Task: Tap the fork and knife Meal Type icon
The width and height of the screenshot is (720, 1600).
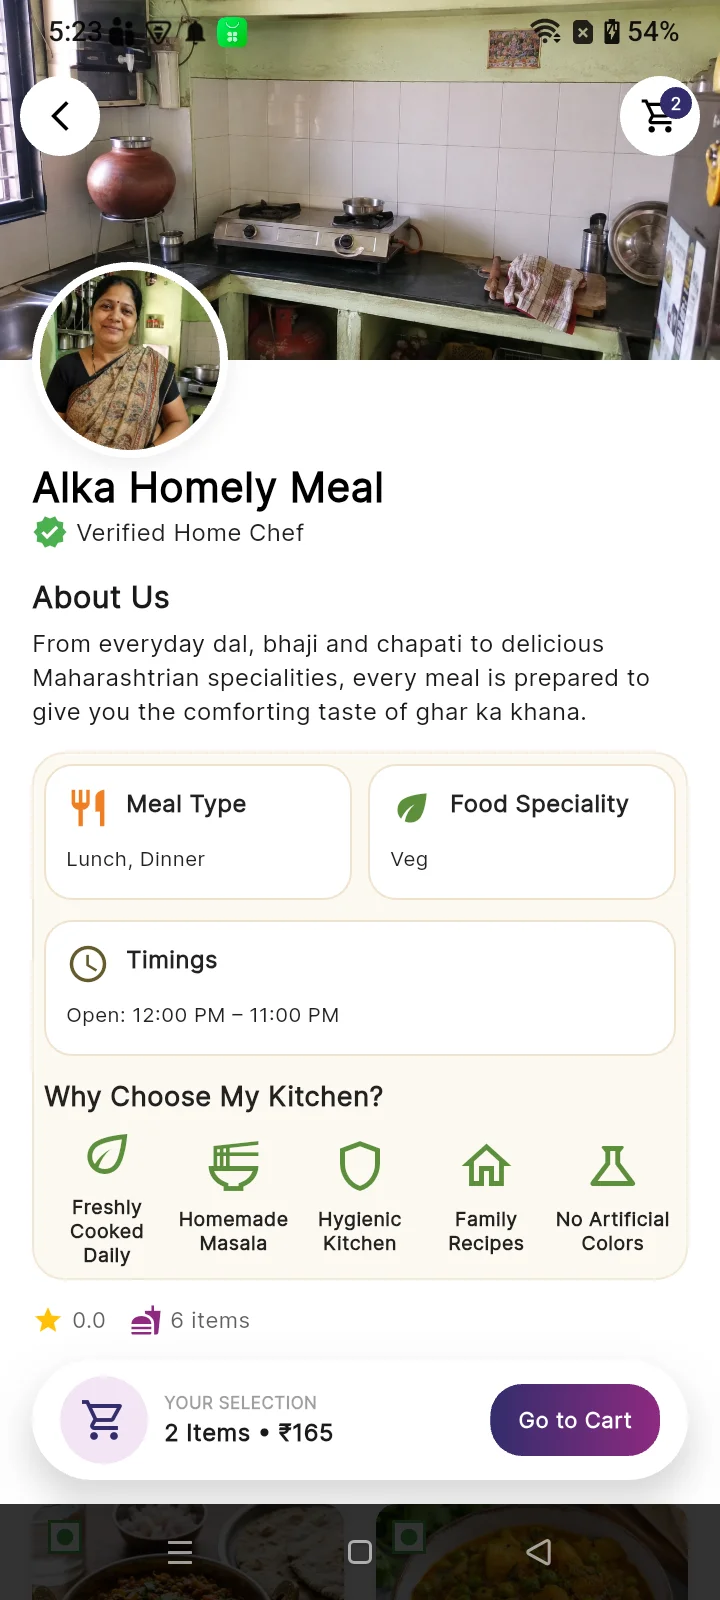Action: click(88, 807)
